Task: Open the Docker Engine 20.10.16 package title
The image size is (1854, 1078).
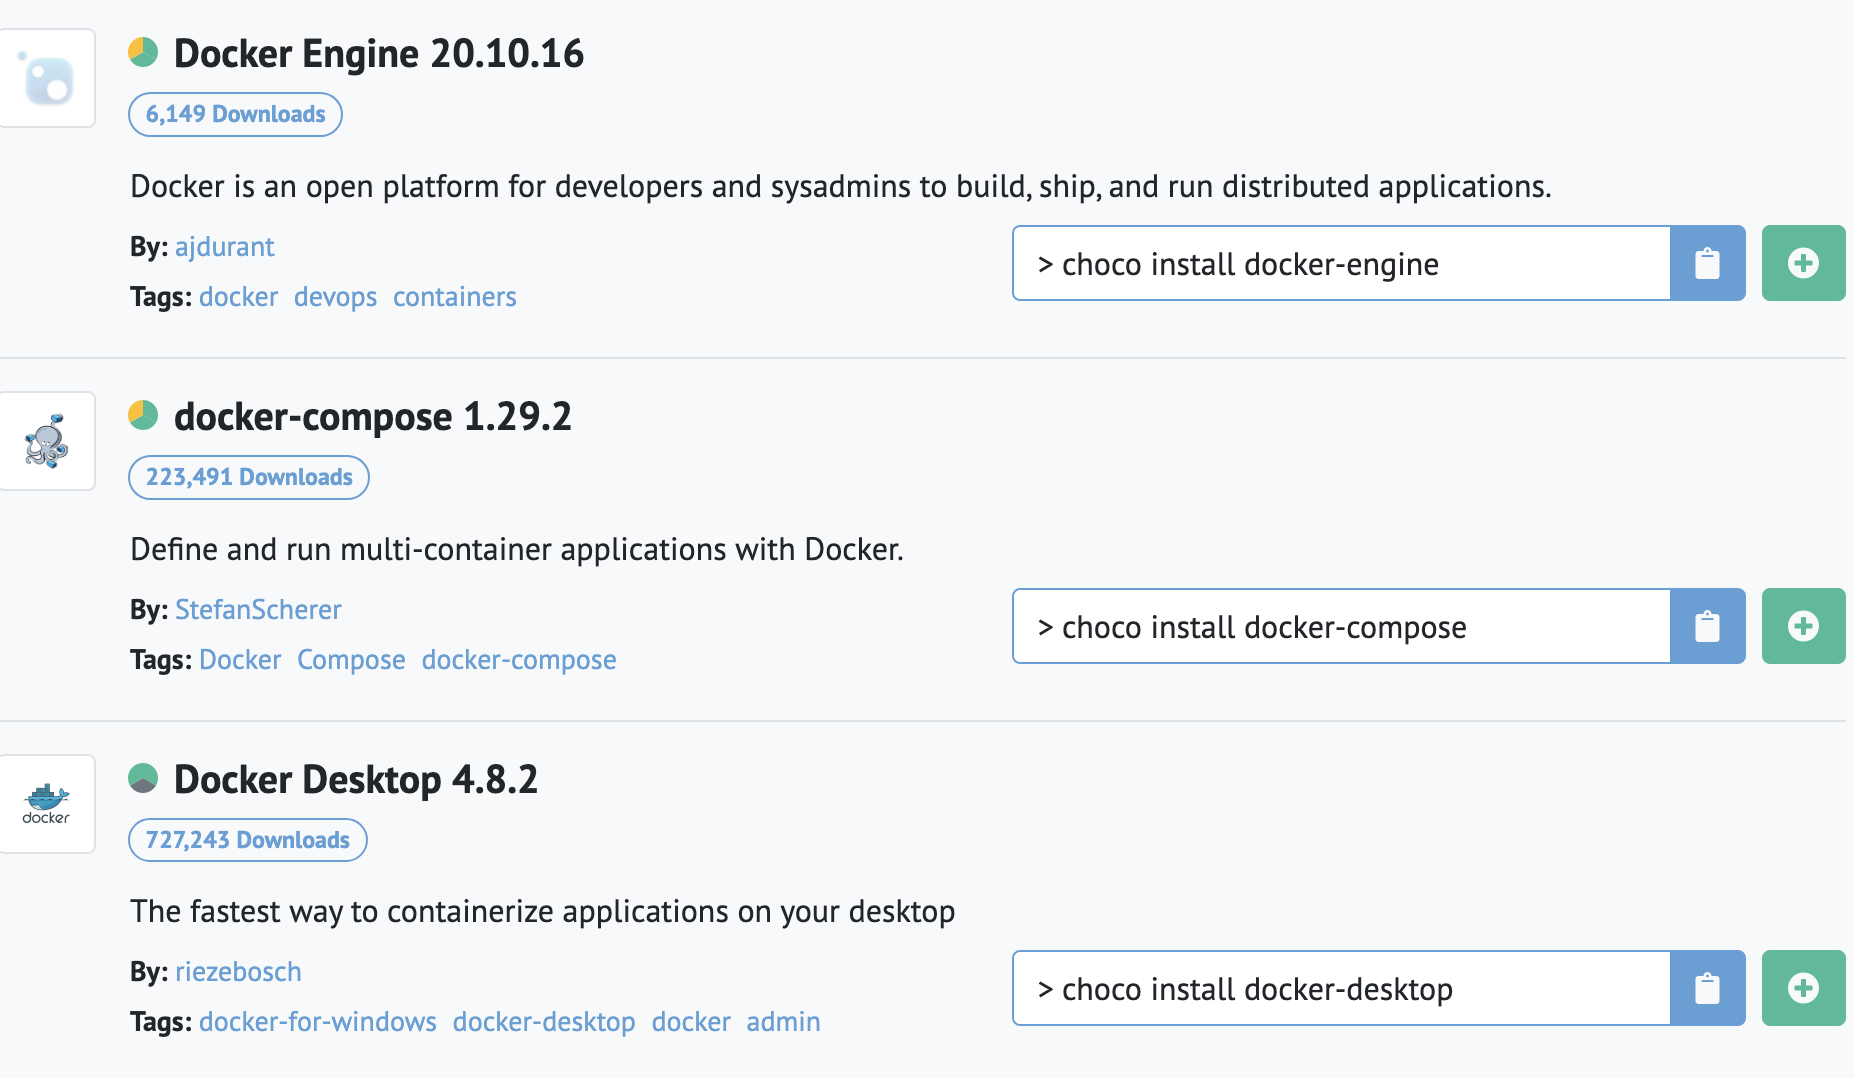Action: (x=378, y=54)
